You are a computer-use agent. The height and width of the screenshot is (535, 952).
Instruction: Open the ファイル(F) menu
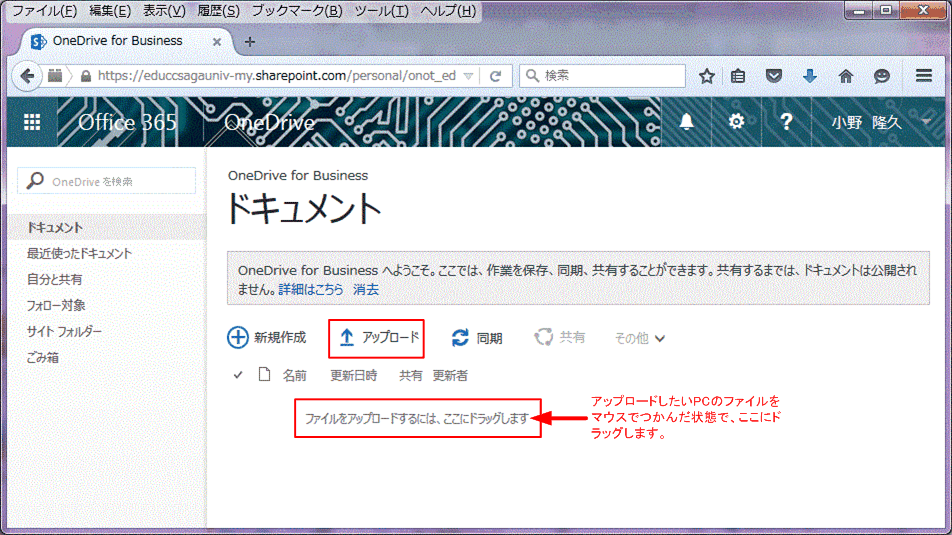44,11
